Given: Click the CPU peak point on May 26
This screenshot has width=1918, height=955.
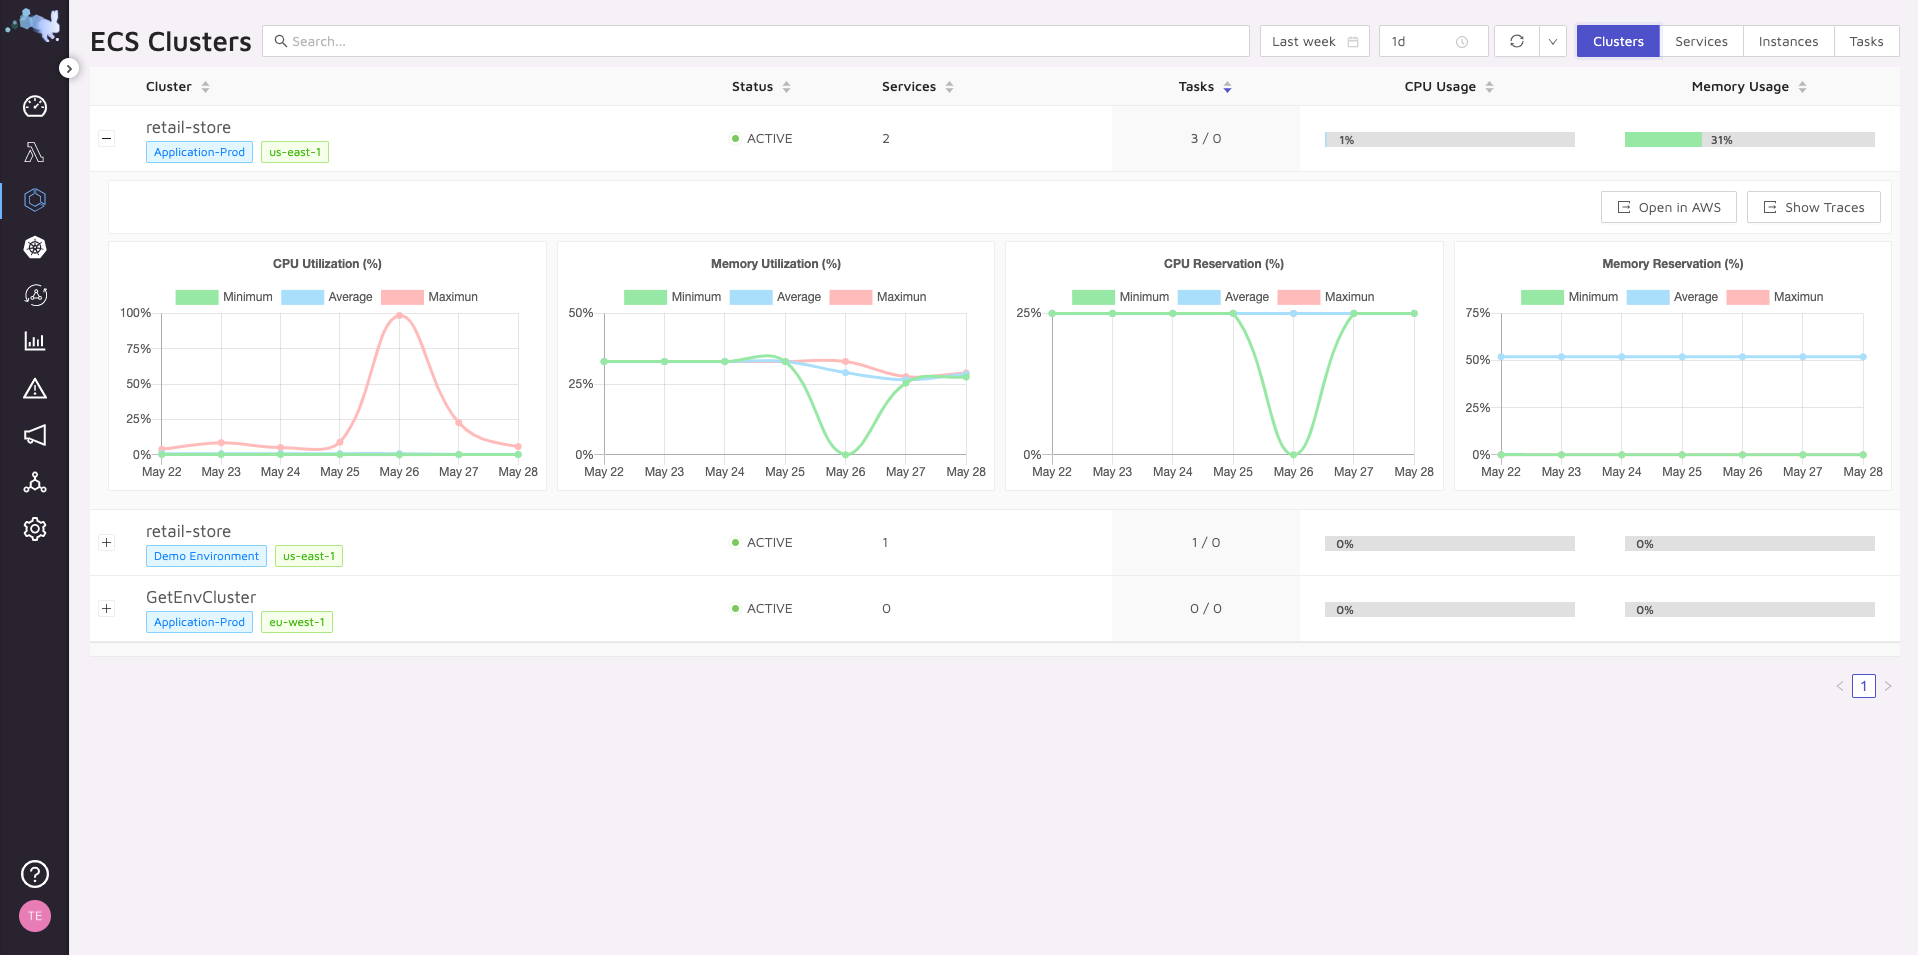Looking at the screenshot, I should tap(399, 315).
